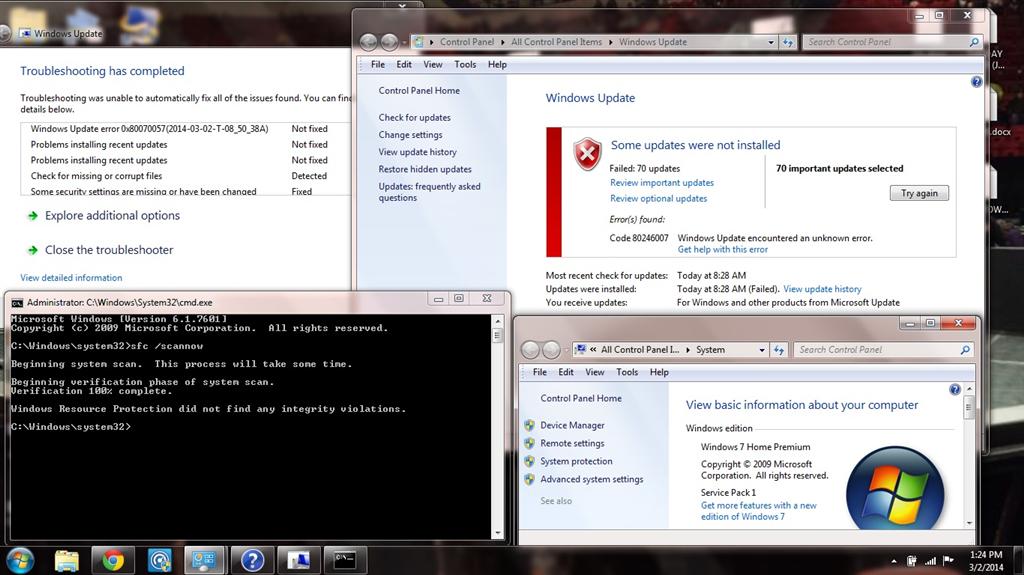Screen dimensions: 1024x575
Task: Click power plug icon in system tray
Action: tap(912, 561)
